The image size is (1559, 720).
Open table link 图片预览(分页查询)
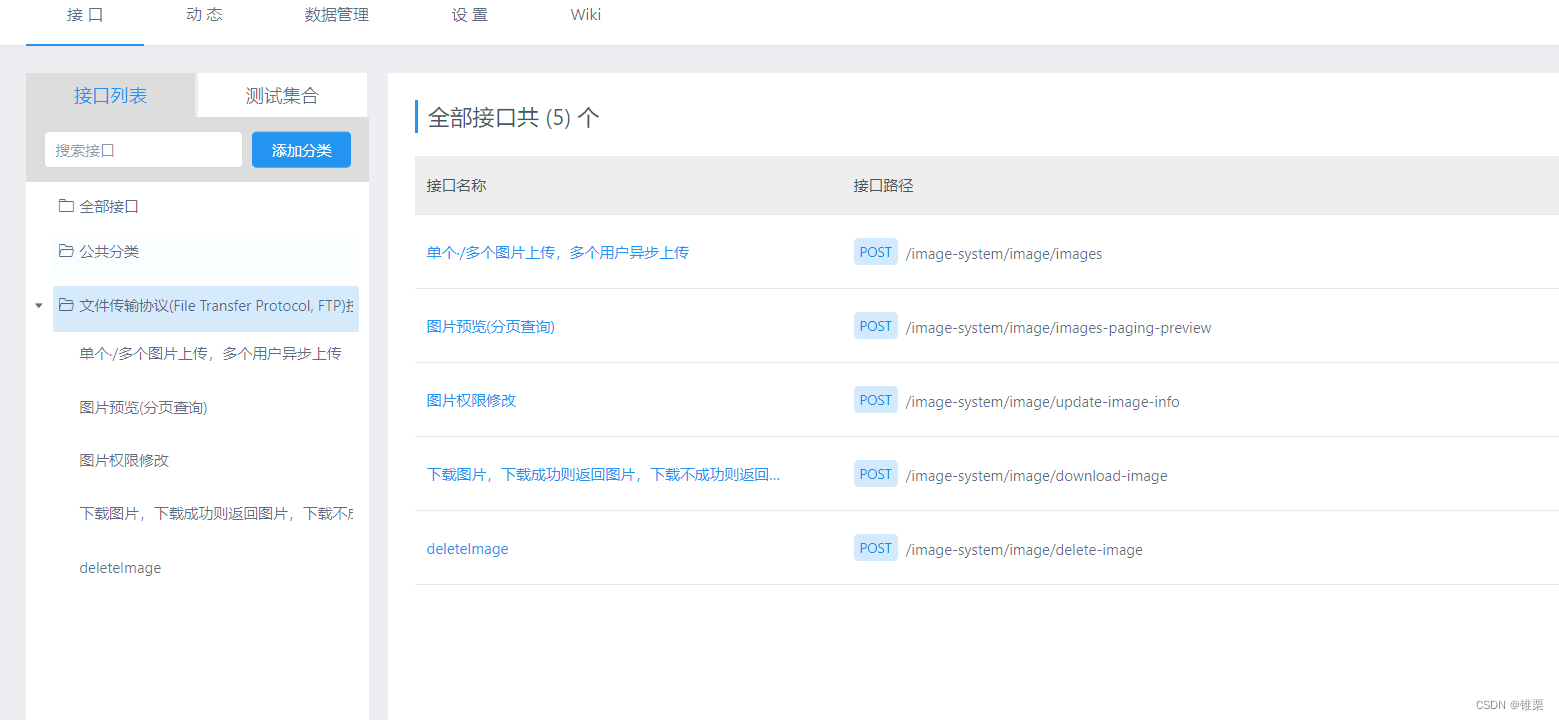(491, 327)
